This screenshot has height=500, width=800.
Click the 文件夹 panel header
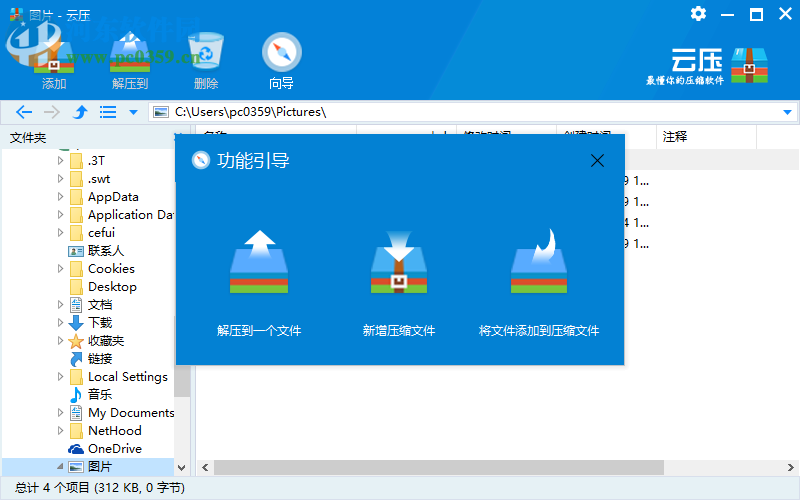click(28, 138)
